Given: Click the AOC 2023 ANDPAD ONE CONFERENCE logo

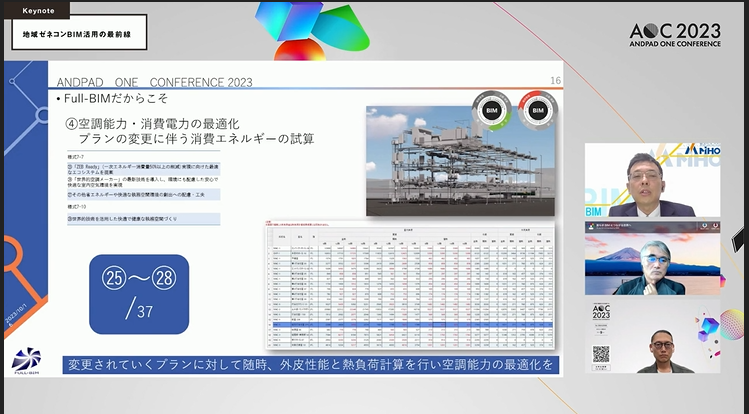Looking at the screenshot, I should tap(675, 35).
